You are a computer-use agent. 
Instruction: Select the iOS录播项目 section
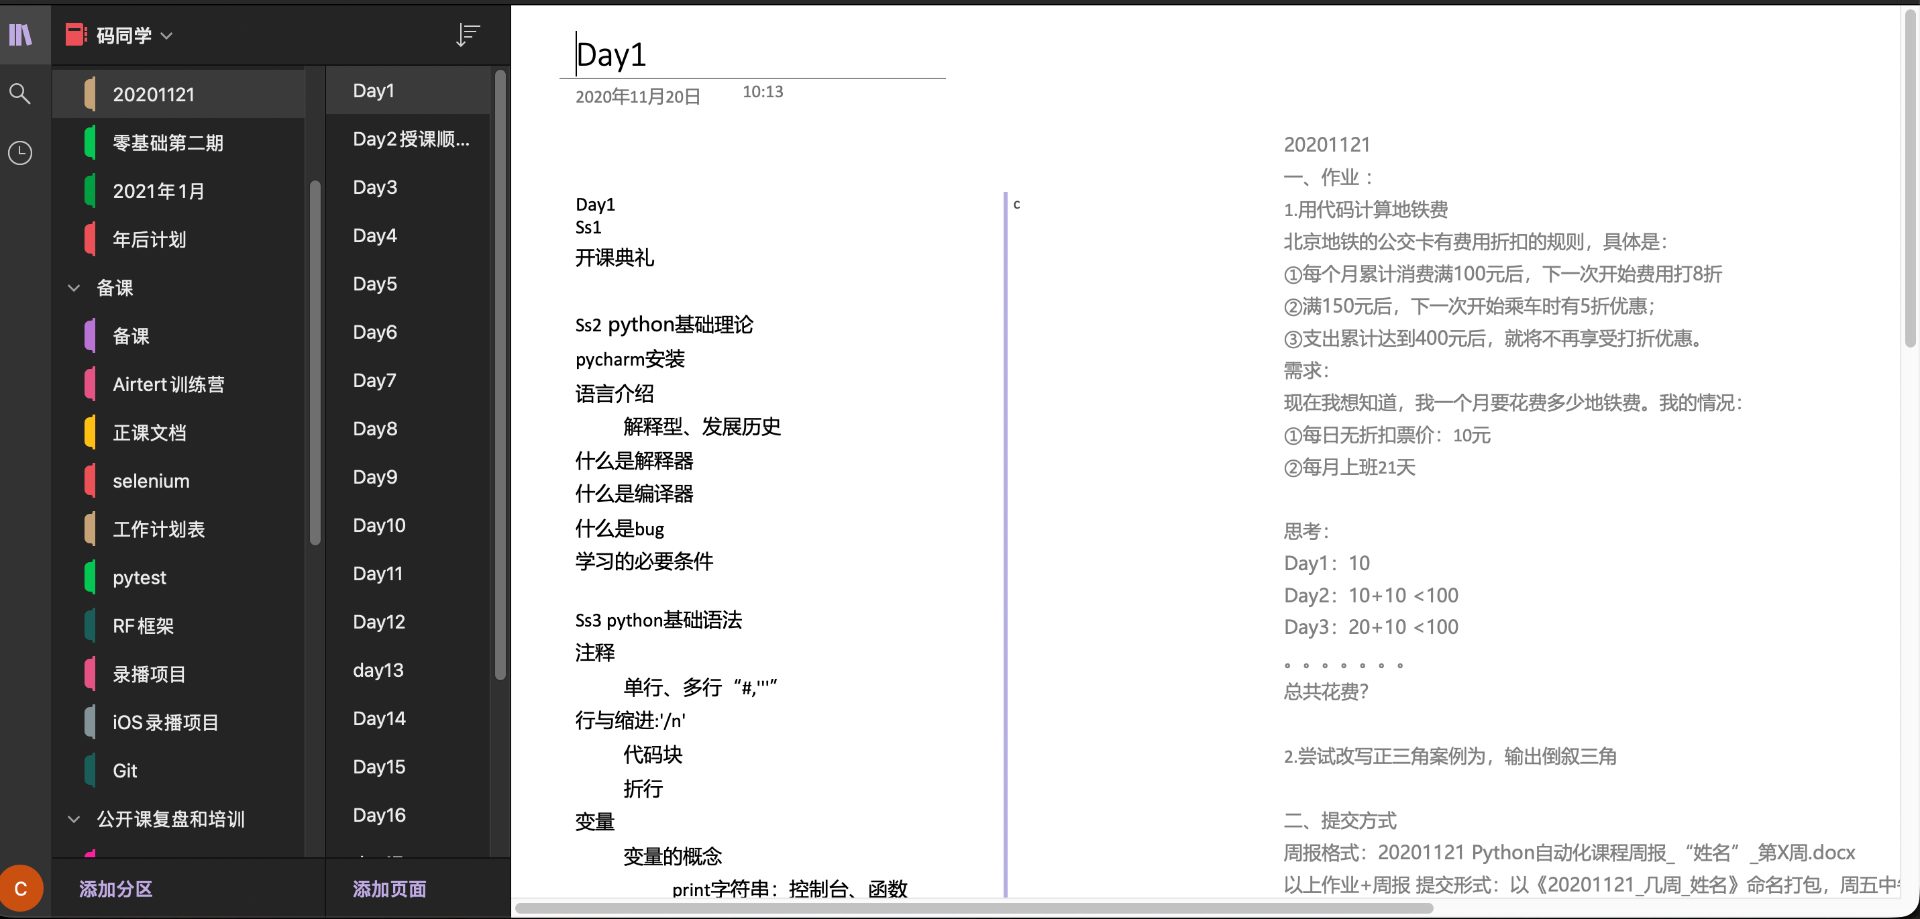click(179, 722)
